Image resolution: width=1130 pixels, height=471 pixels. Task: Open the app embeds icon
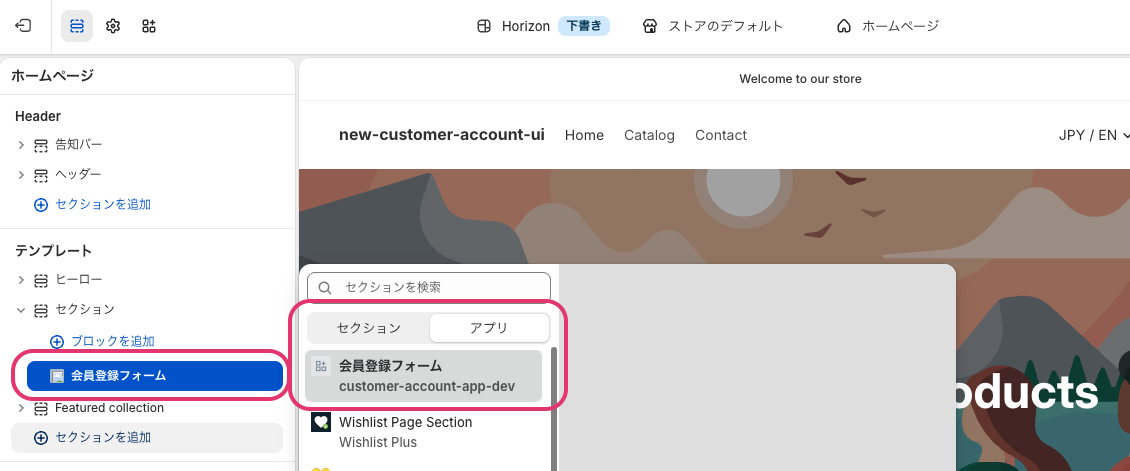(x=148, y=27)
